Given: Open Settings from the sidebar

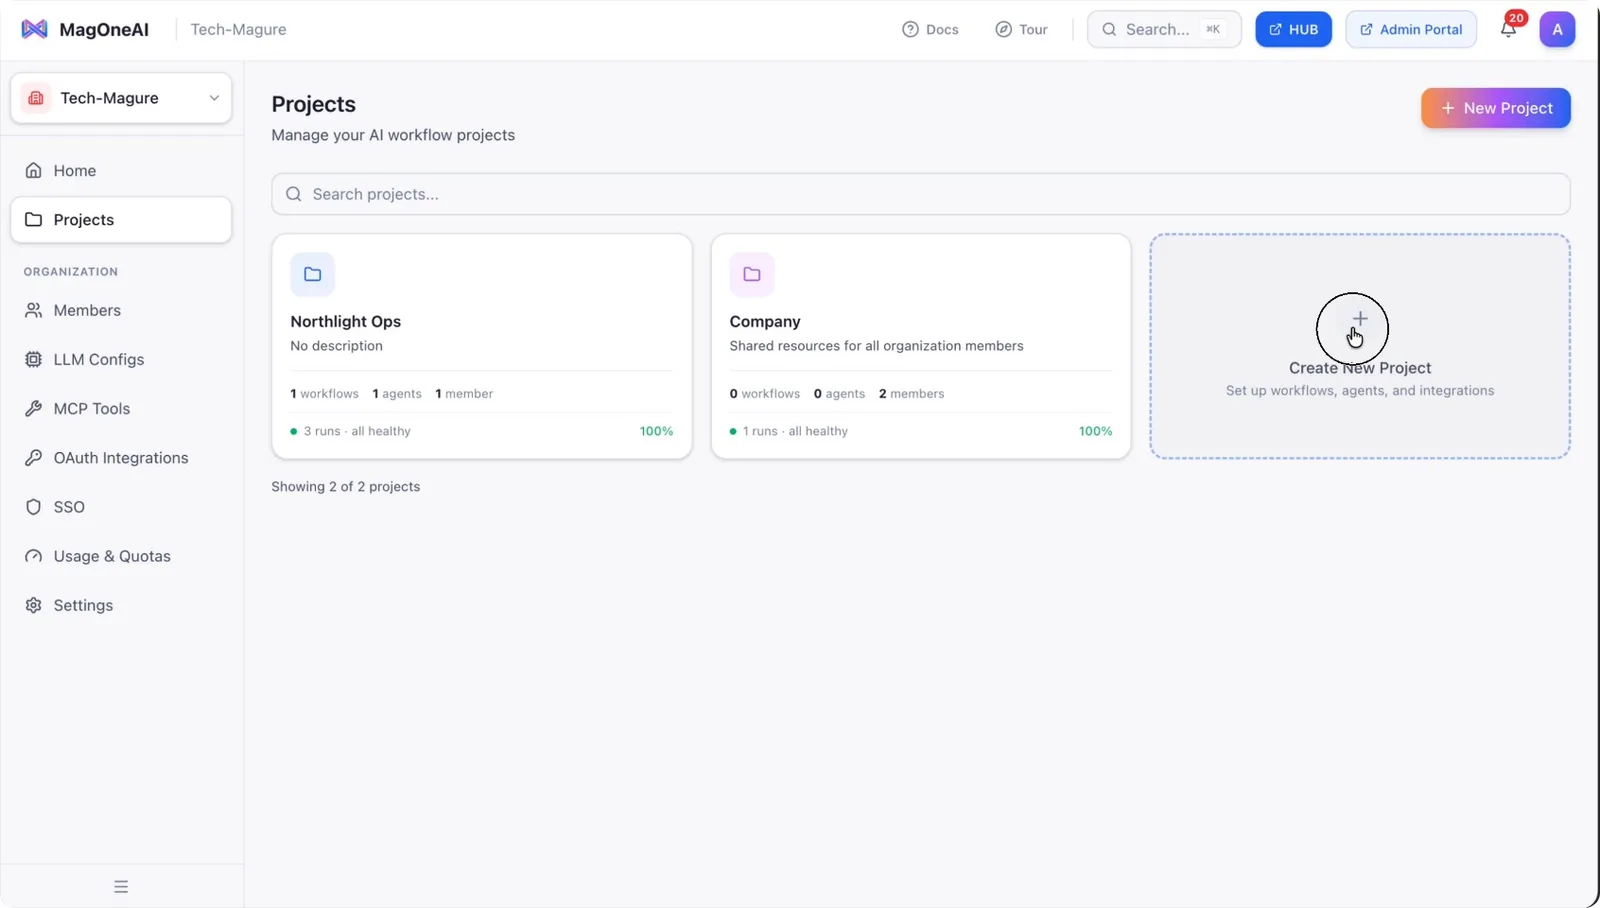Looking at the screenshot, I should coord(121,605).
